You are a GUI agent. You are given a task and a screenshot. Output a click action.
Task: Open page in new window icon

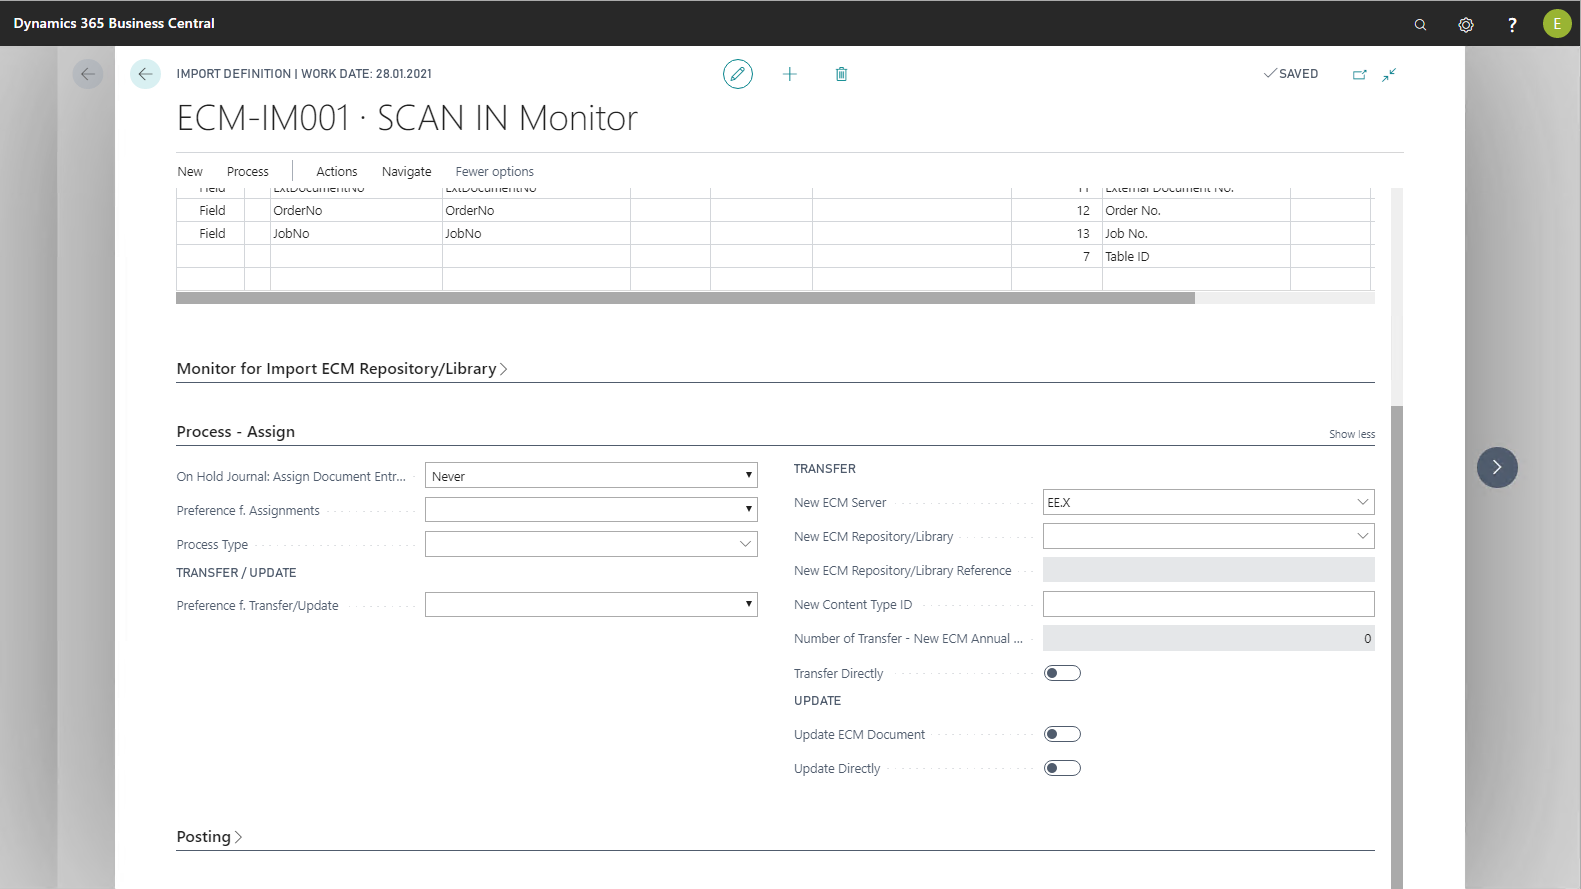(x=1359, y=74)
